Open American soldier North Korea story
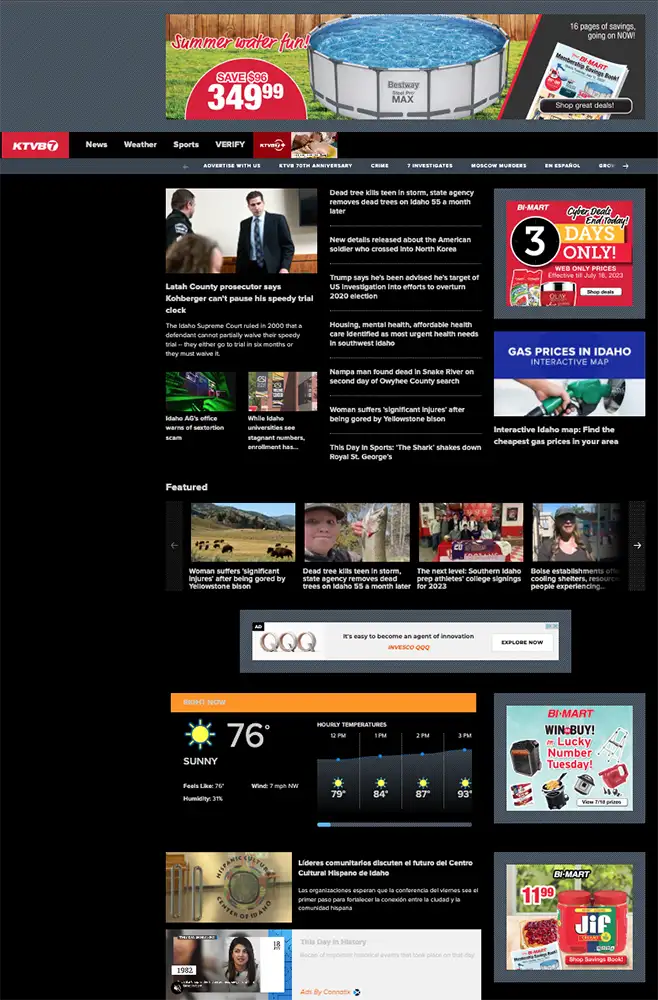 click(400, 244)
